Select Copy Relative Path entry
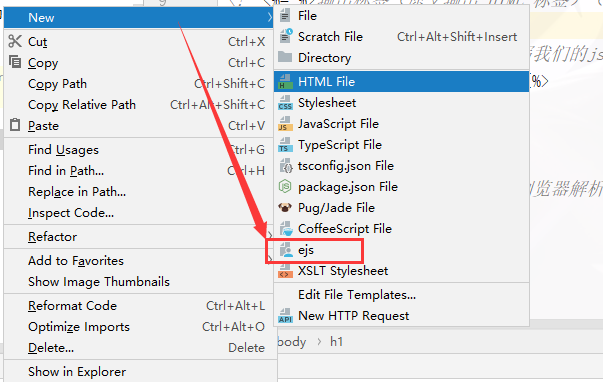 pos(138,105)
